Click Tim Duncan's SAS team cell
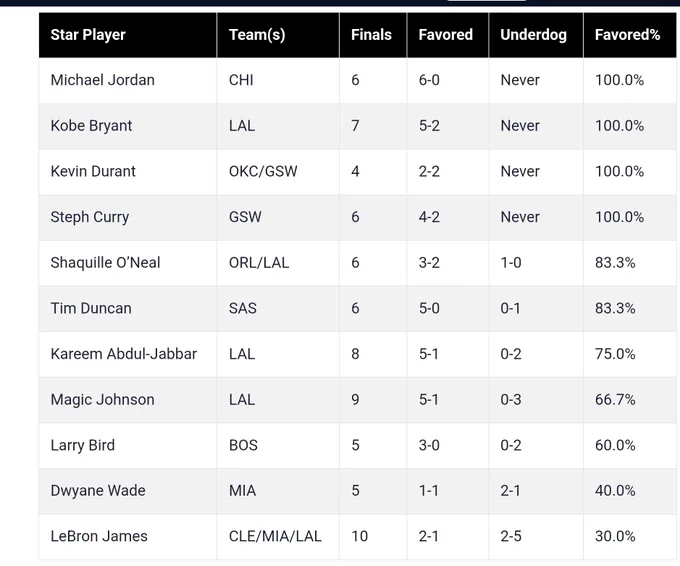 click(278, 308)
